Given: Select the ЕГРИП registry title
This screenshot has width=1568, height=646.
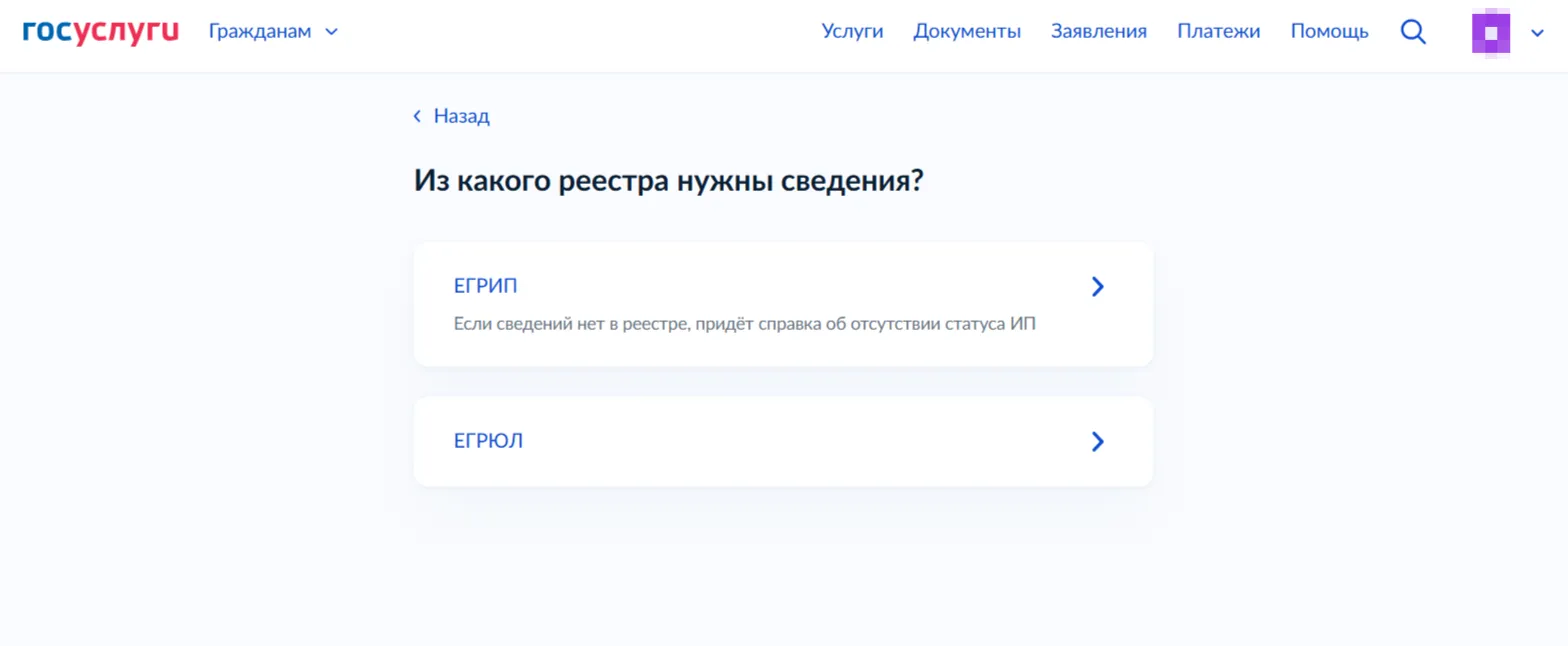Looking at the screenshot, I should [485, 287].
